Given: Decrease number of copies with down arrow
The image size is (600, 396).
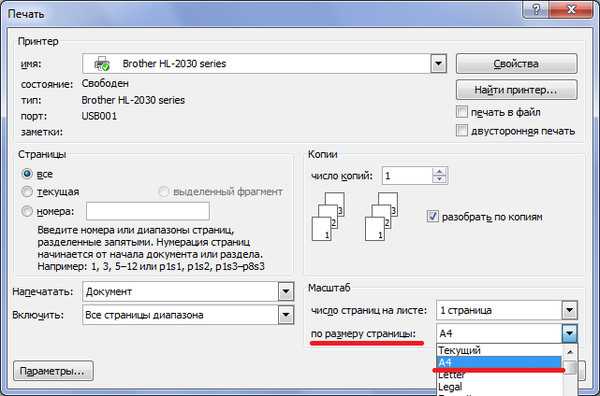Looking at the screenshot, I should tap(439, 179).
